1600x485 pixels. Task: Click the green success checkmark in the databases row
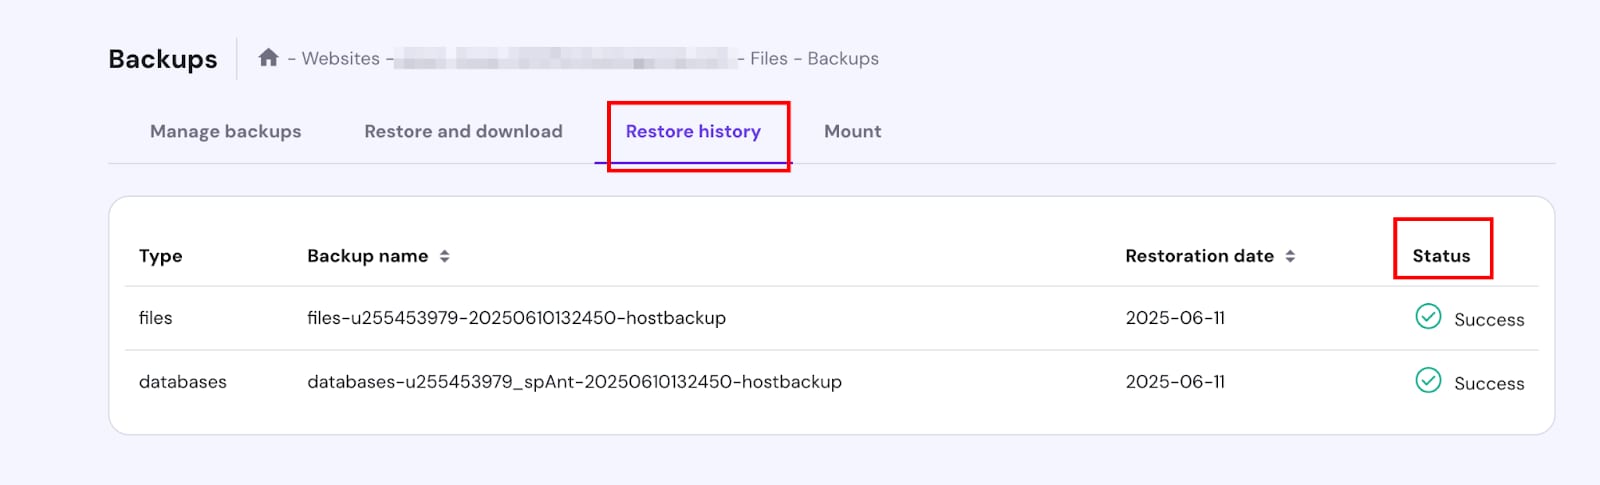pyautogui.click(x=1428, y=381)
